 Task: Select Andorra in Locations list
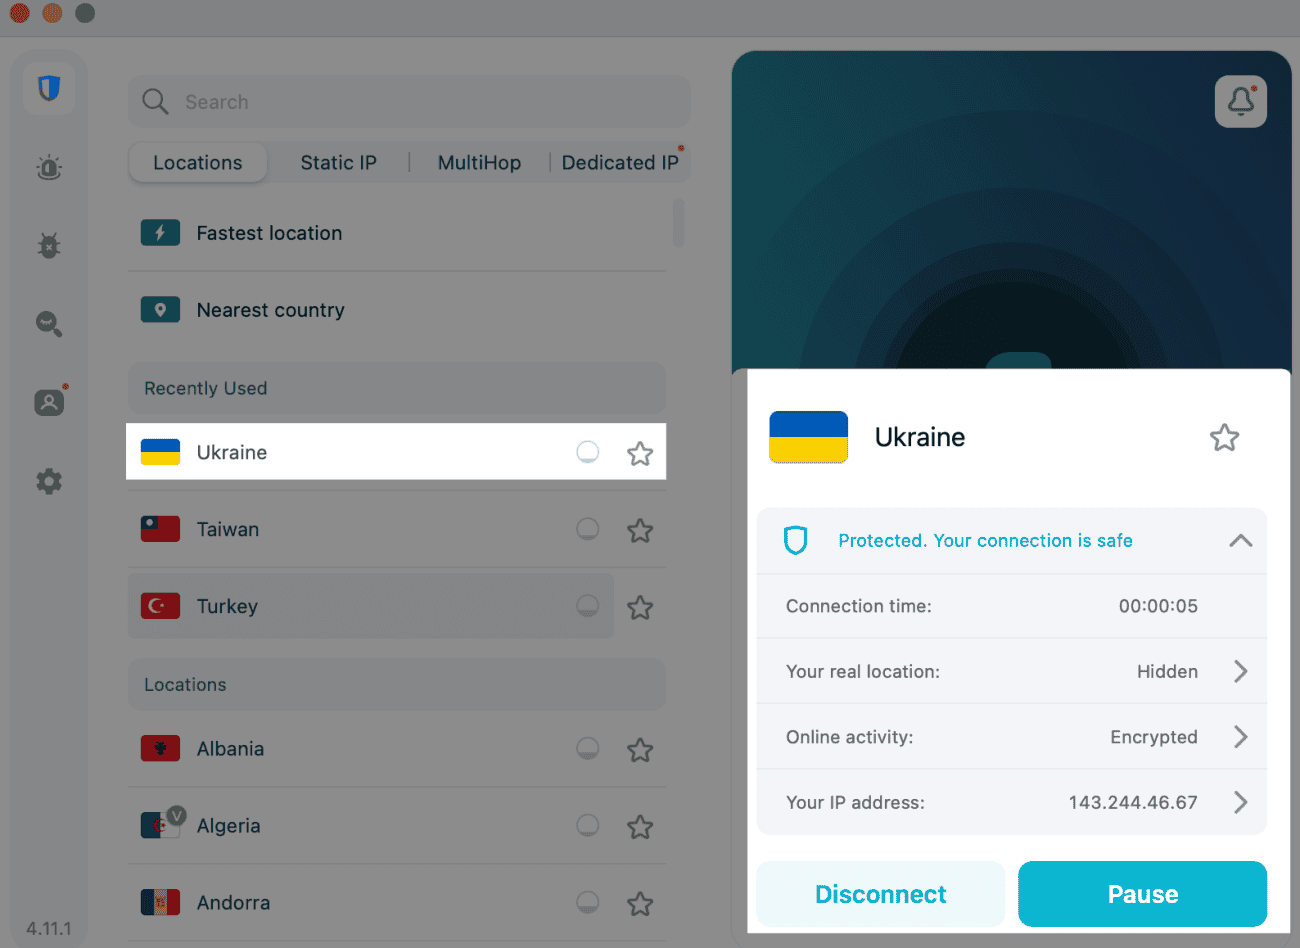click(397, 902)
